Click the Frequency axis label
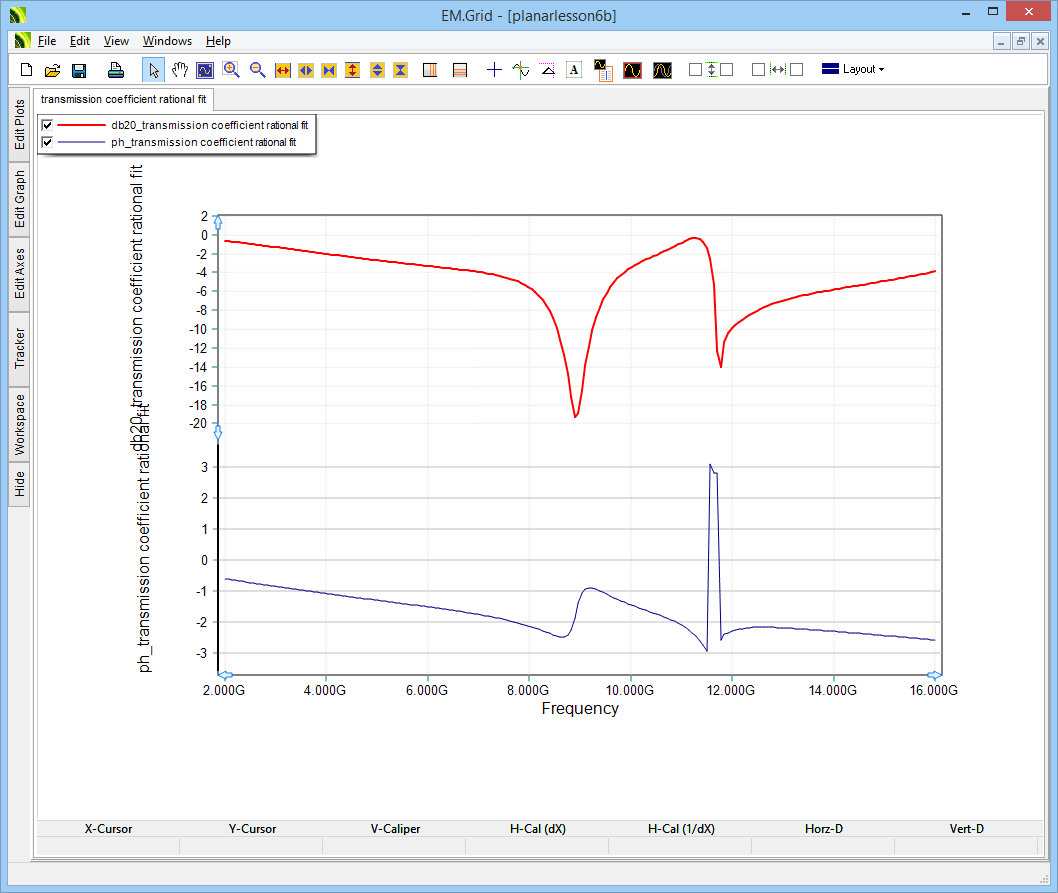 point(579,709)
